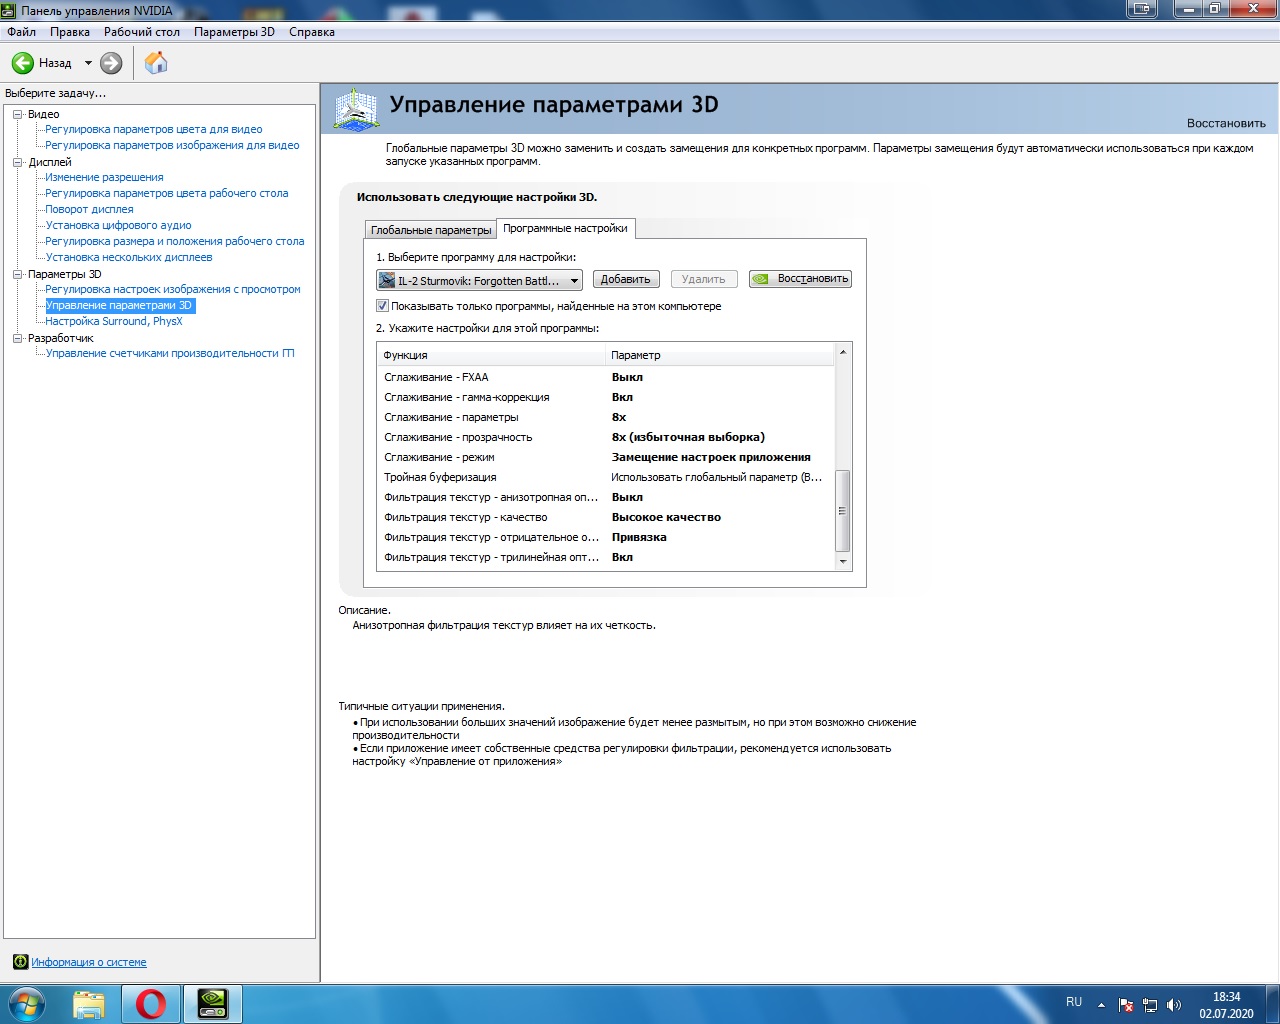1280x1024 pixels.
Task: Click the 8x (избыточная выборка) value
Action: [x=688, y=437]
